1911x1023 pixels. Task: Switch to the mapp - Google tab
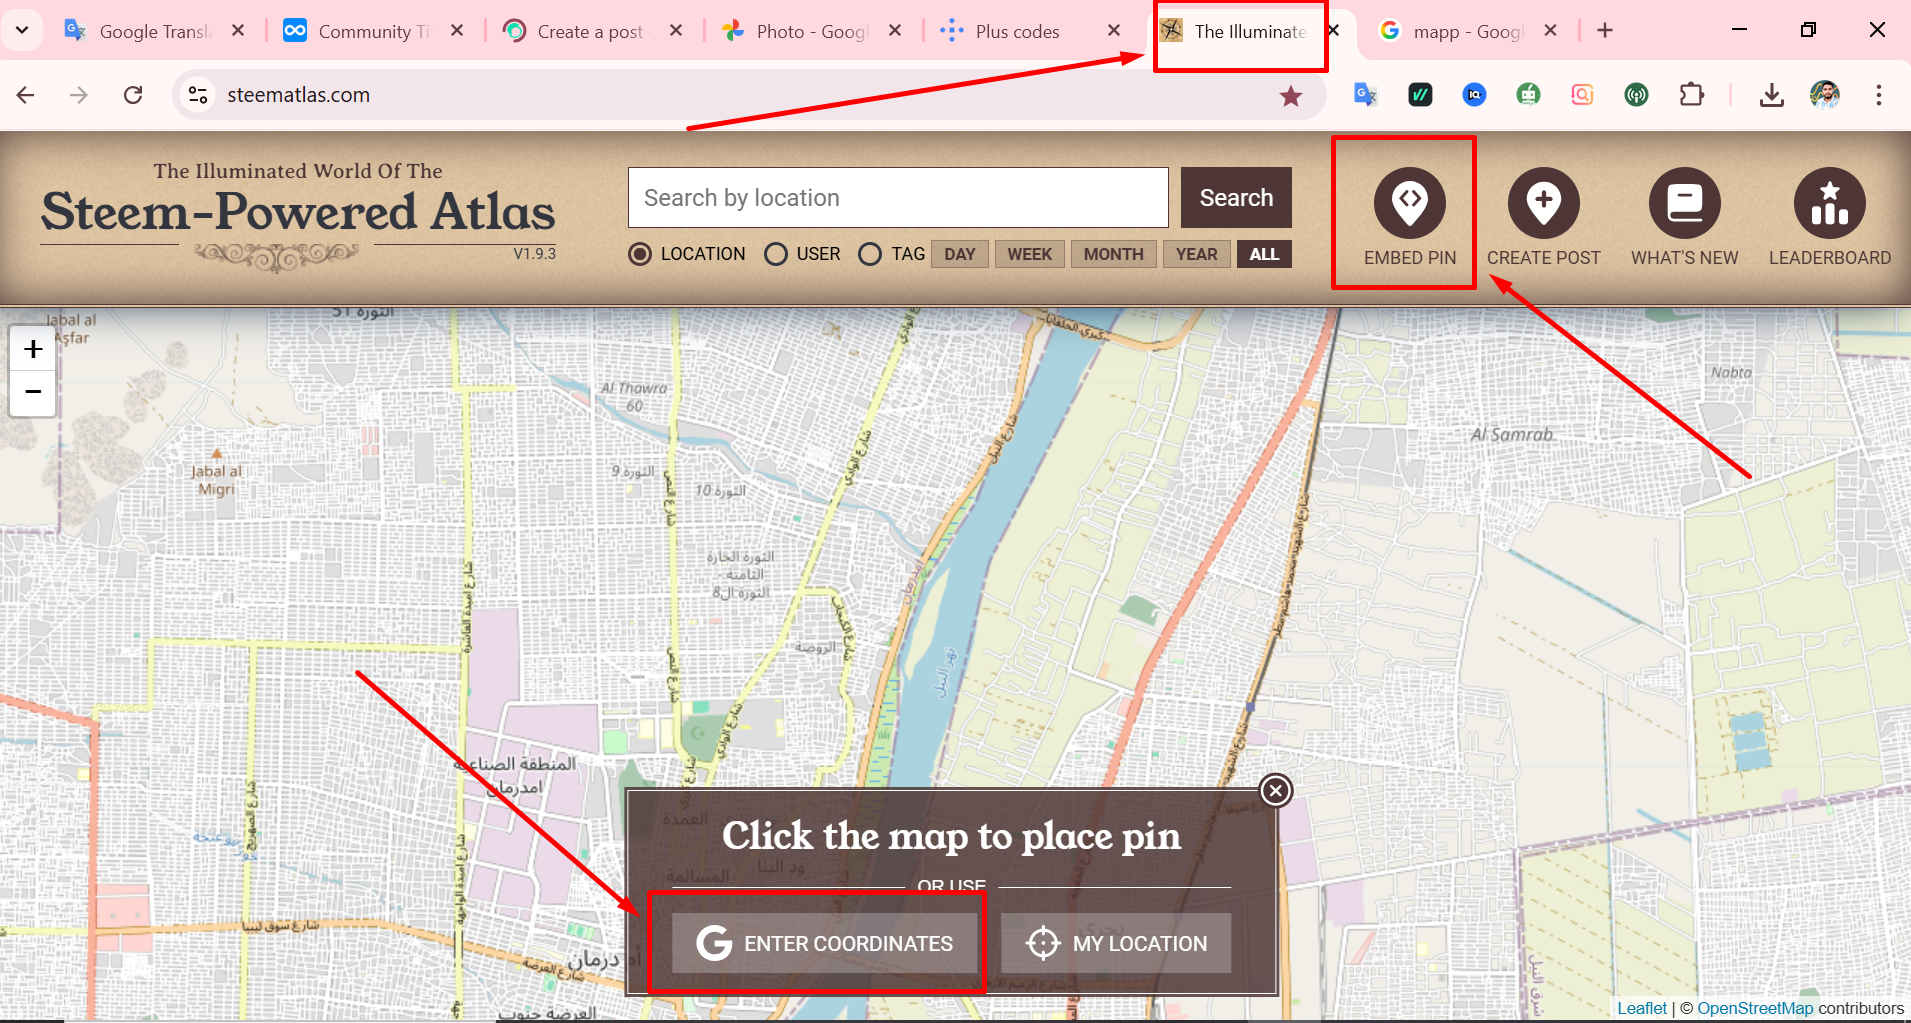(1467, 31)
